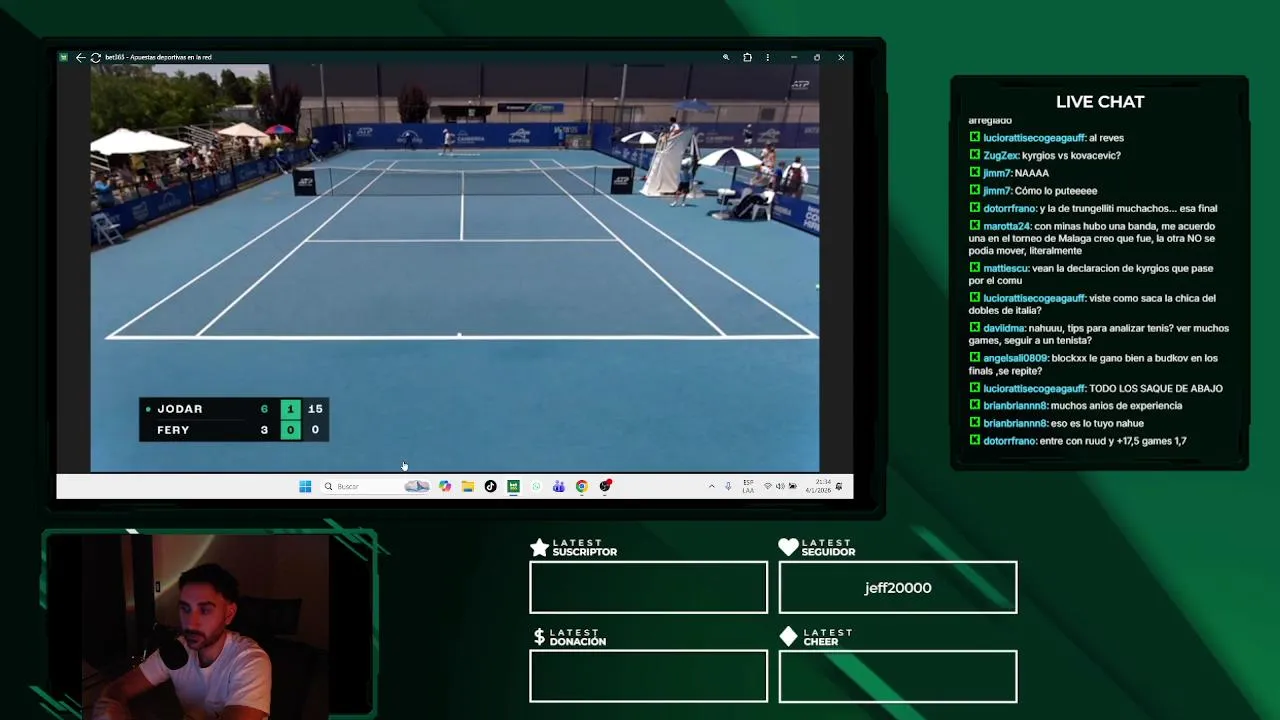Reload the bet365 page
The height and width of the screenshot is (720, 1280).
click(95, 57)
